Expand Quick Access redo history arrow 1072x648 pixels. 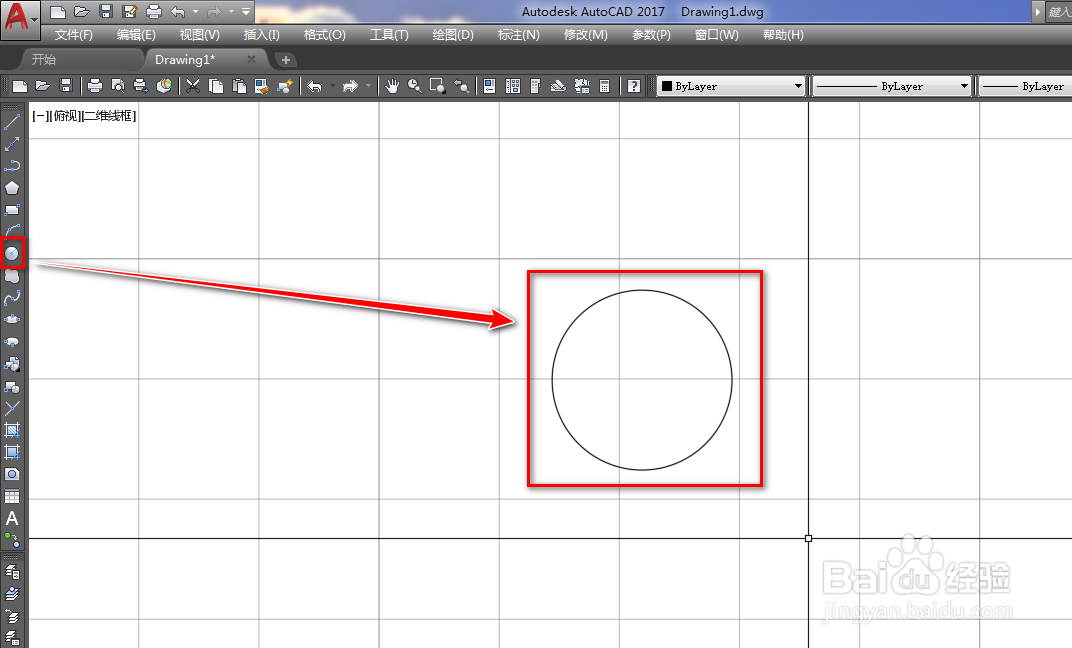231,12
